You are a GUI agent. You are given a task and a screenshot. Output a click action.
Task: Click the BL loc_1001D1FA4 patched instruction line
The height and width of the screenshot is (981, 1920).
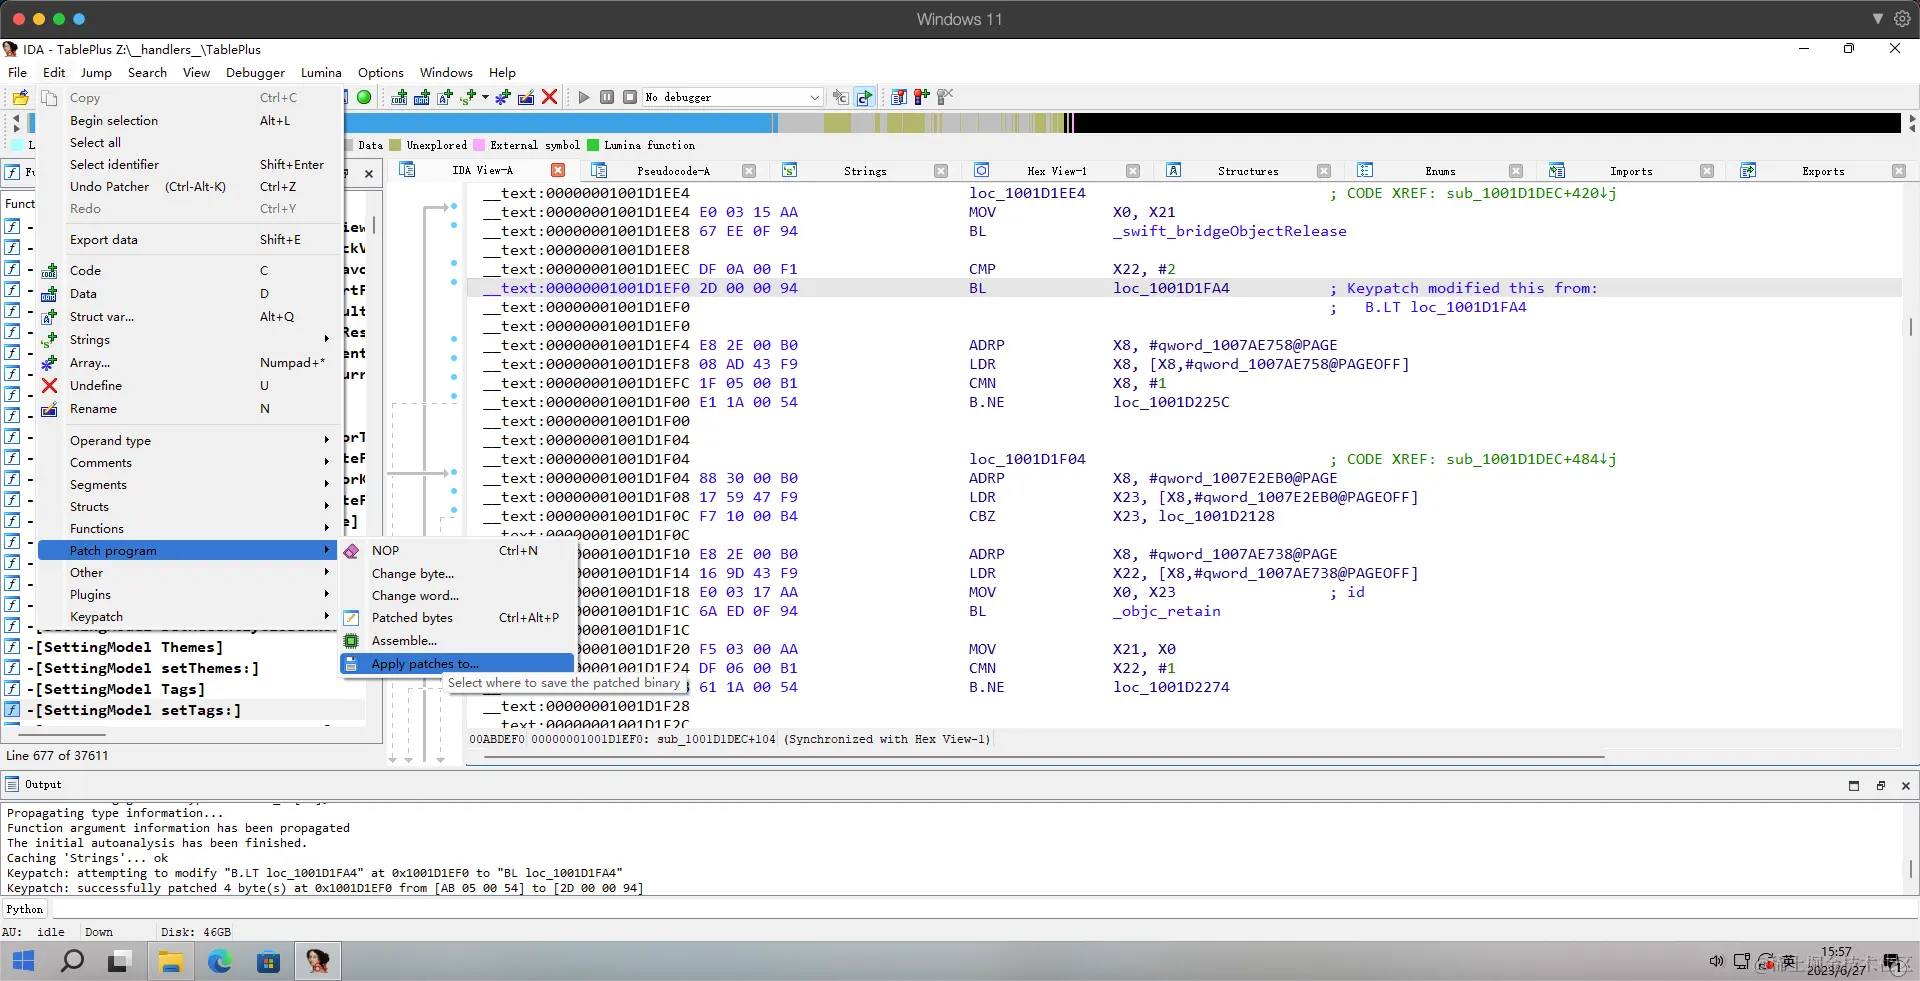click(1184, 288)
